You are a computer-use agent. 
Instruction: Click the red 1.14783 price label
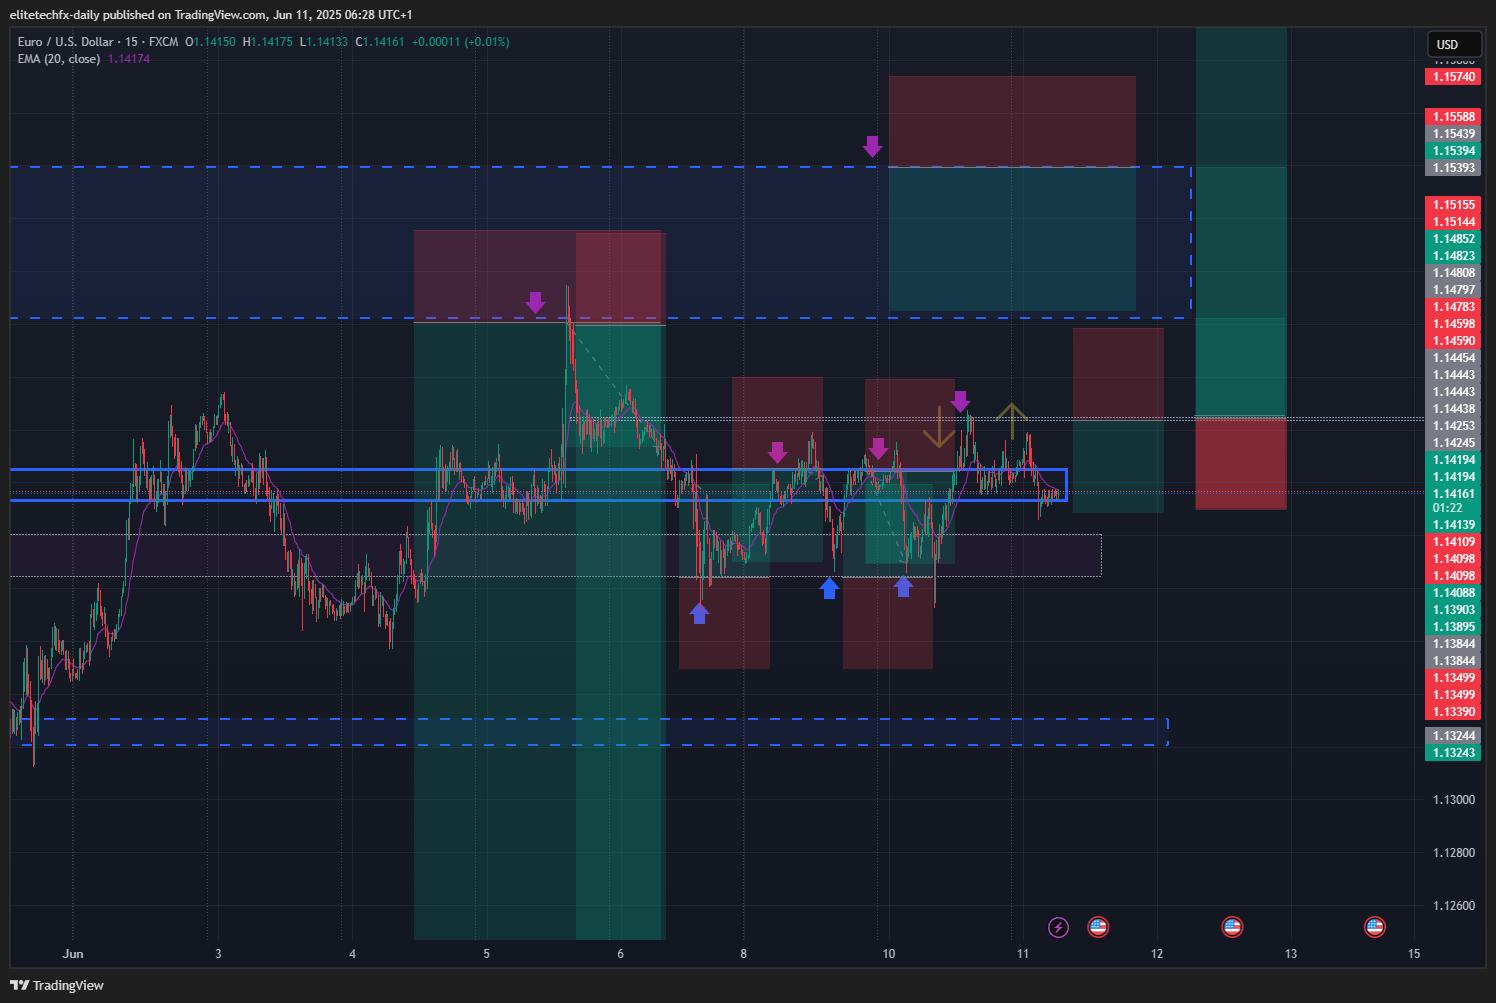point(1453,307)
